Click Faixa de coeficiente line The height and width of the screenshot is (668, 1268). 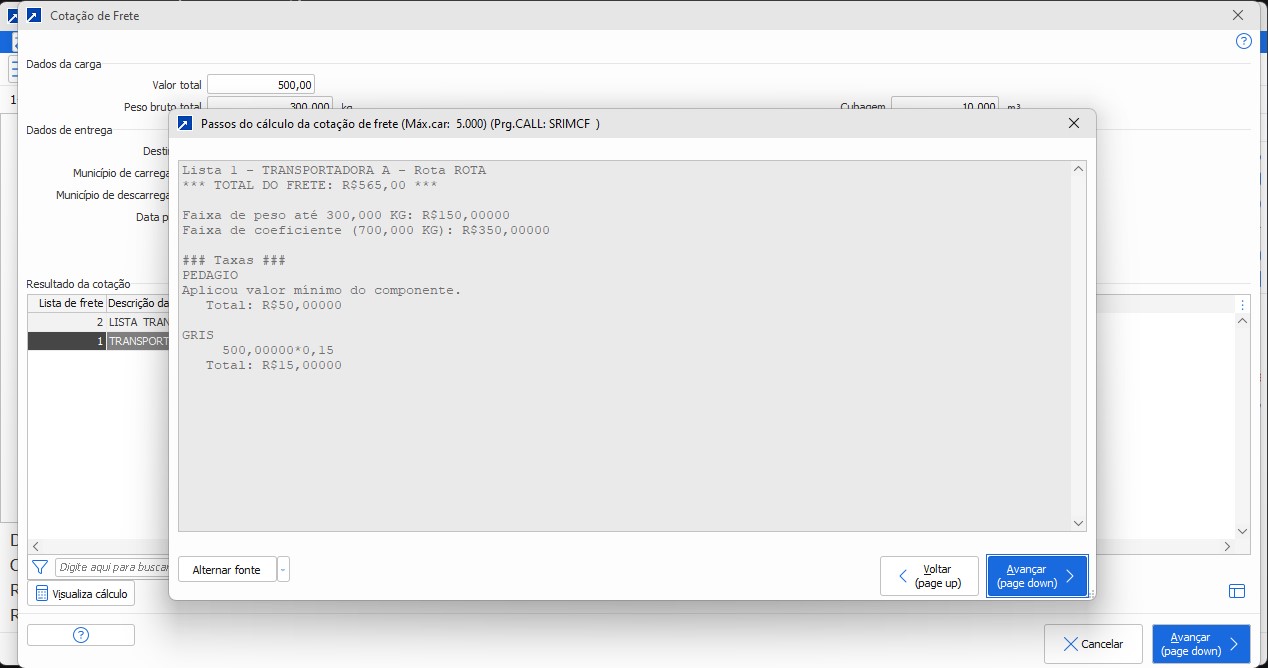click(366, 230)
